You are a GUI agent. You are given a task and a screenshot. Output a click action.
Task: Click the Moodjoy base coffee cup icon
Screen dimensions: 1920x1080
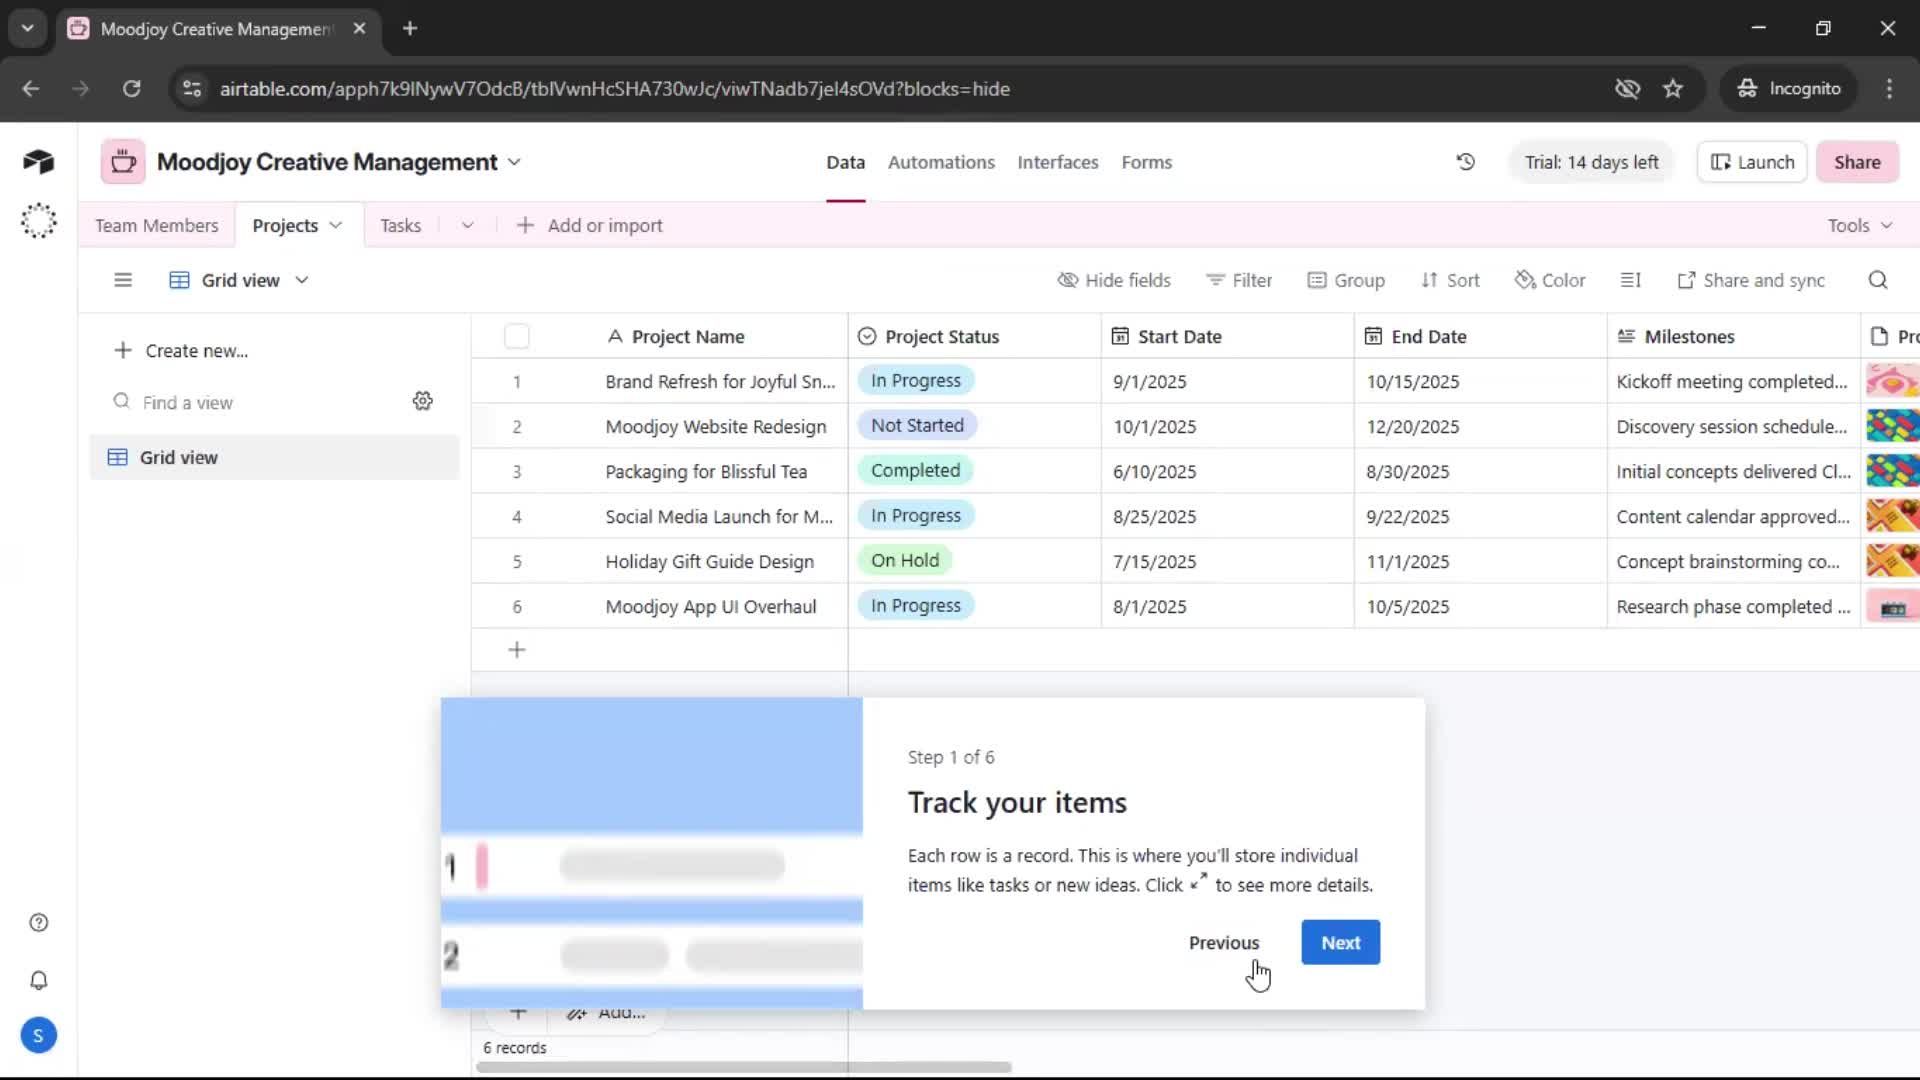tap(123, 162)
